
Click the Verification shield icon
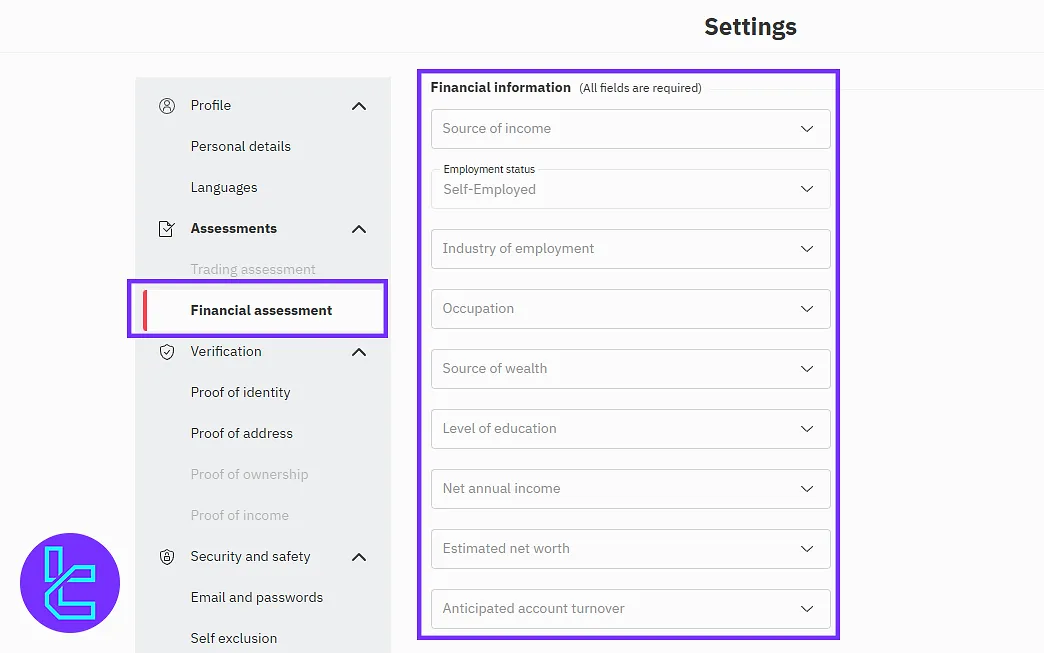166,352
